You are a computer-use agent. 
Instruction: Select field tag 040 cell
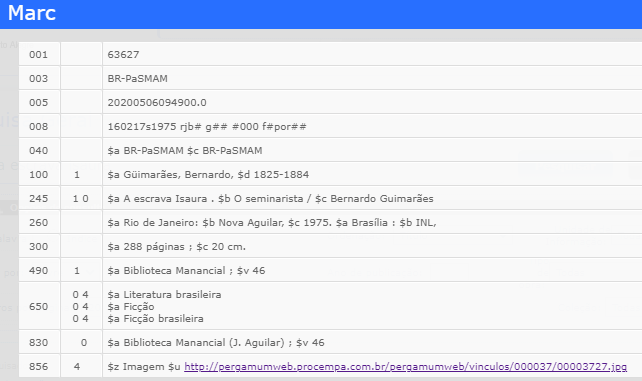point(38,151)
